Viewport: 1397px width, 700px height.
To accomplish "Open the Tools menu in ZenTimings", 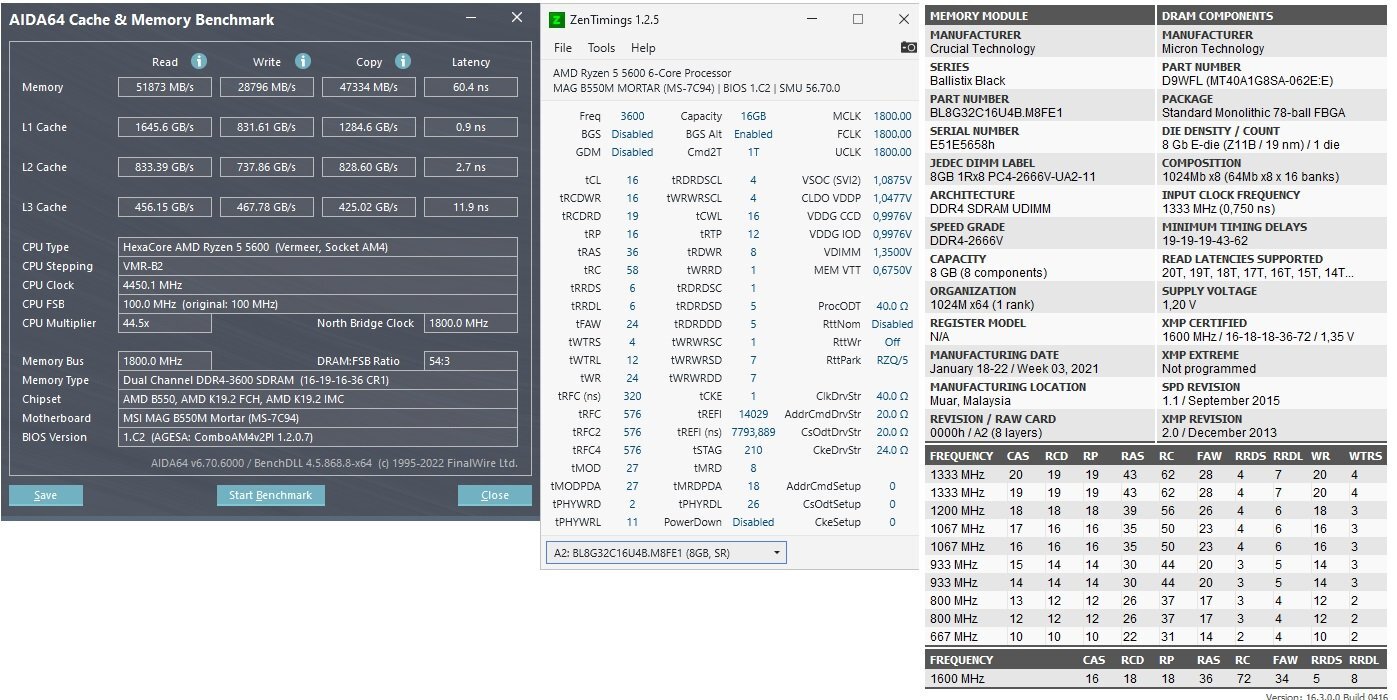I will 601,48.
